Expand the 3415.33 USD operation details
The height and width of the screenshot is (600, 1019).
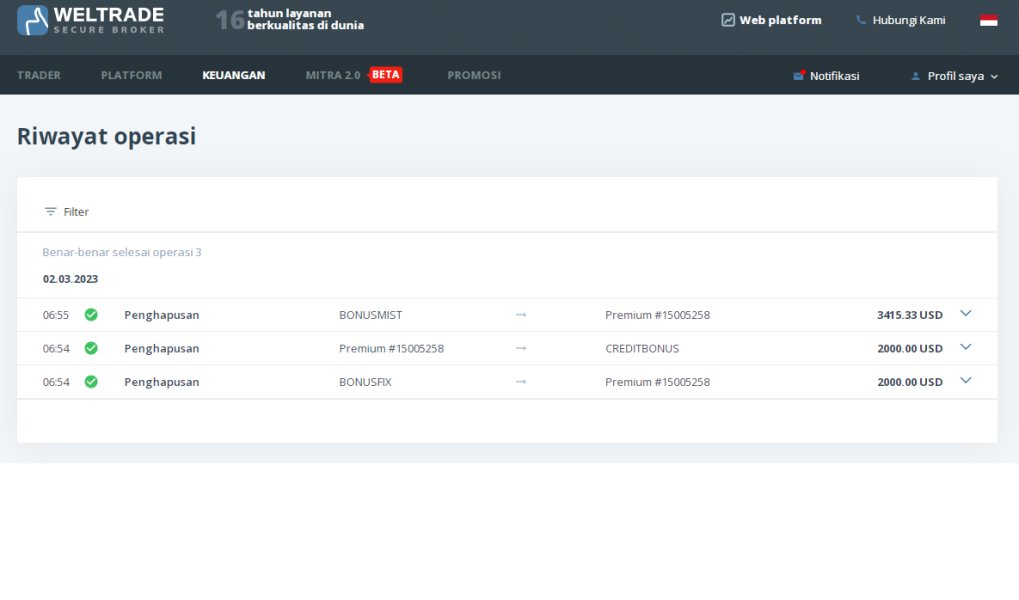point(966,313)
